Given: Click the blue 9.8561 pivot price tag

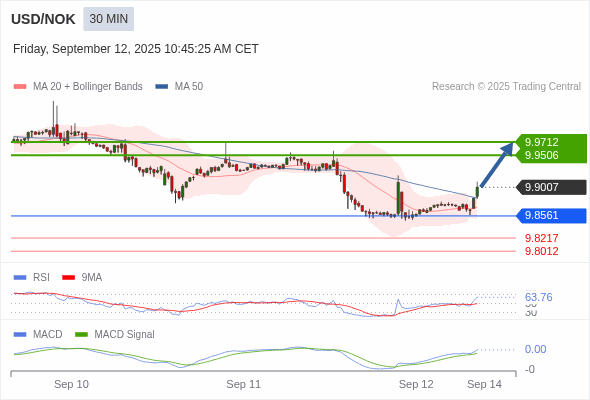Looking at the screenshot, I should click(551, 216).
